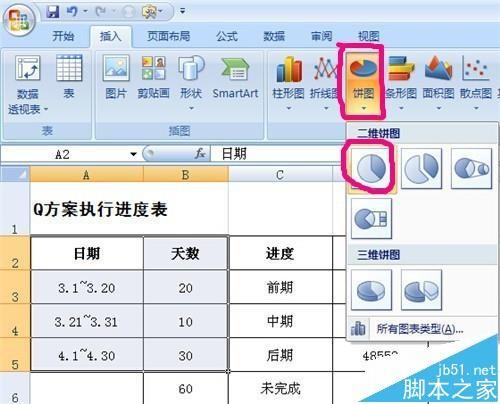Screen dimensions: 500x404
Task: Open the 折线图 line chart menu
Action: (x=325, y=83)
